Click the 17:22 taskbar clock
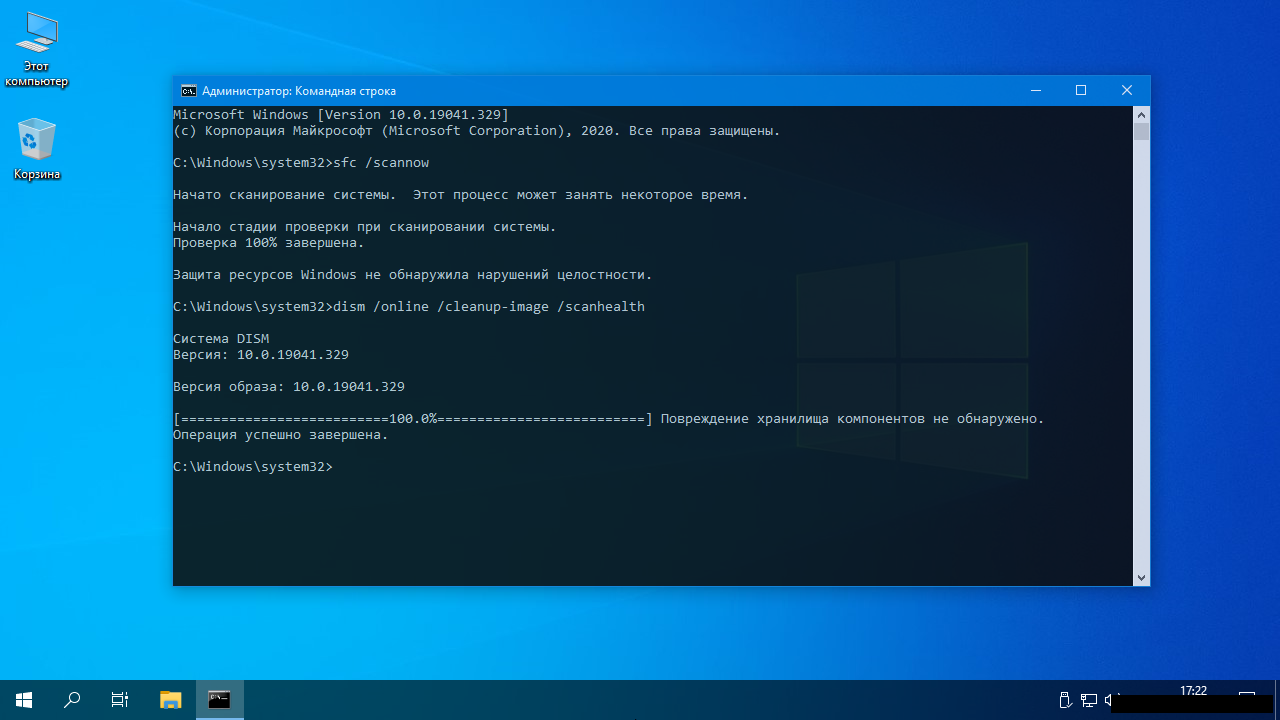The height and width of the screenshot is (720, 1280). pyautogui.click(x=1193, y=691)
